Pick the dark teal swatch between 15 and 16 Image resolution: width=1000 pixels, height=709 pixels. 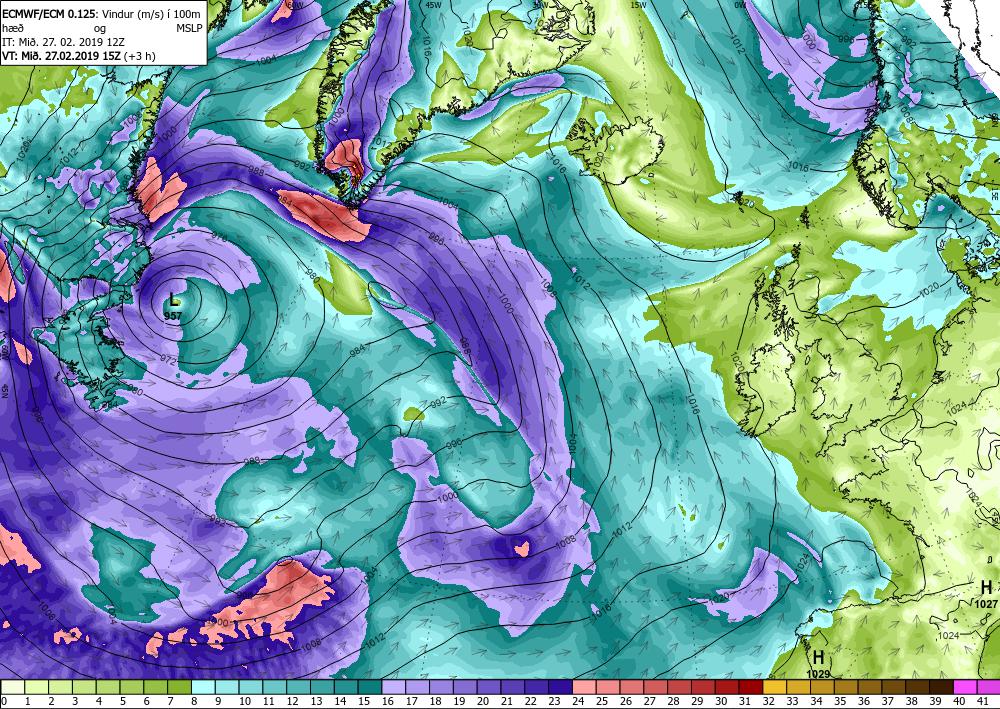tap(371, 687)
